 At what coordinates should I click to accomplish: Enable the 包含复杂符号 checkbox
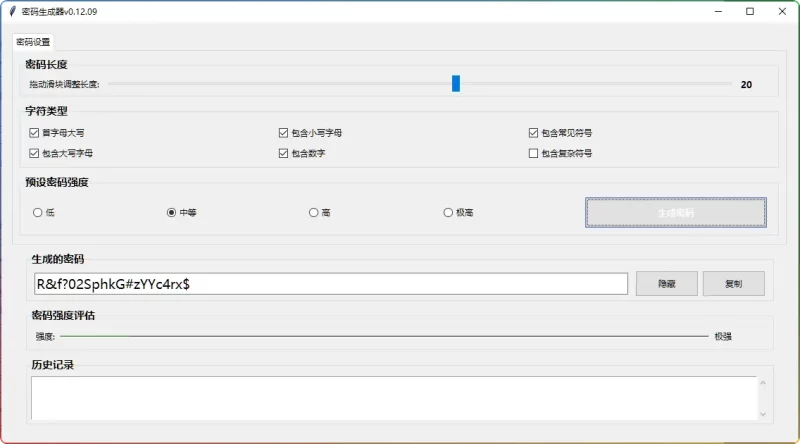(533, 153)
